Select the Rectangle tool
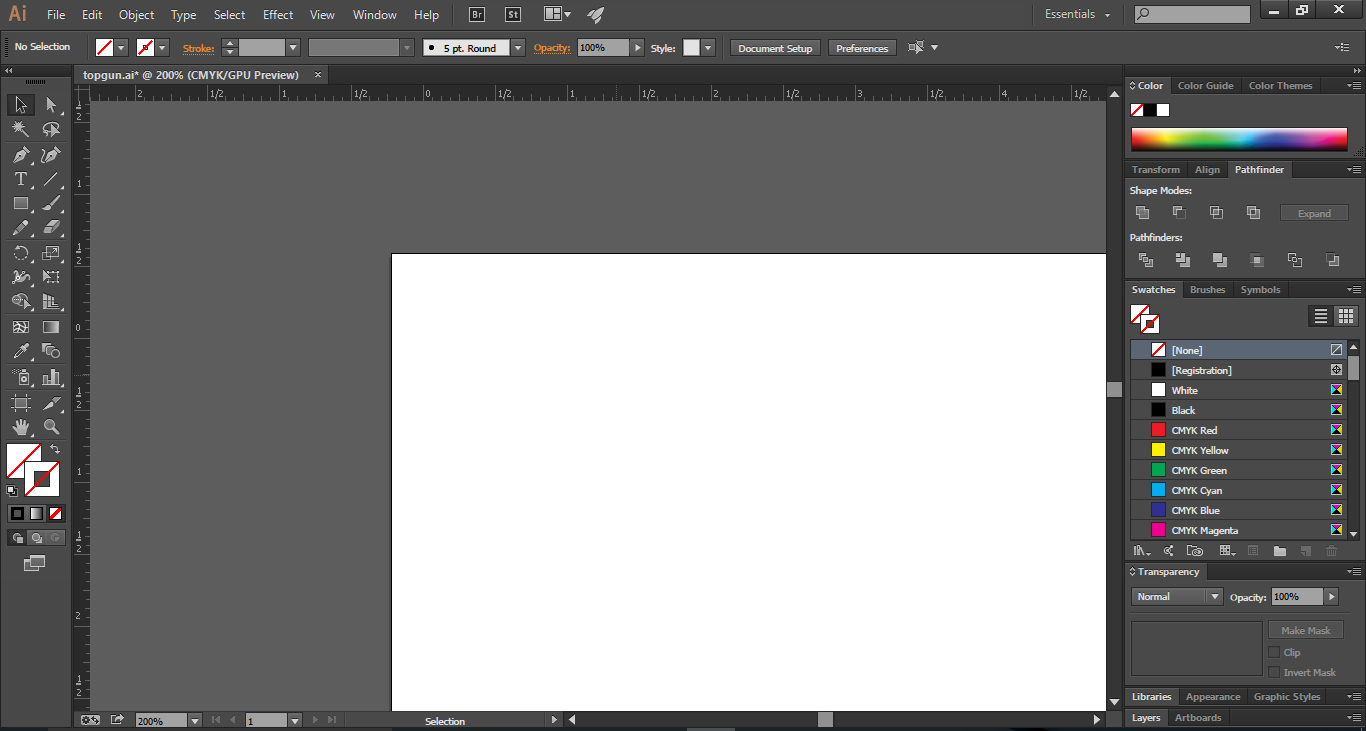Image resolution: width=1366 pixels, height=731 pixels. coord(20,203)
